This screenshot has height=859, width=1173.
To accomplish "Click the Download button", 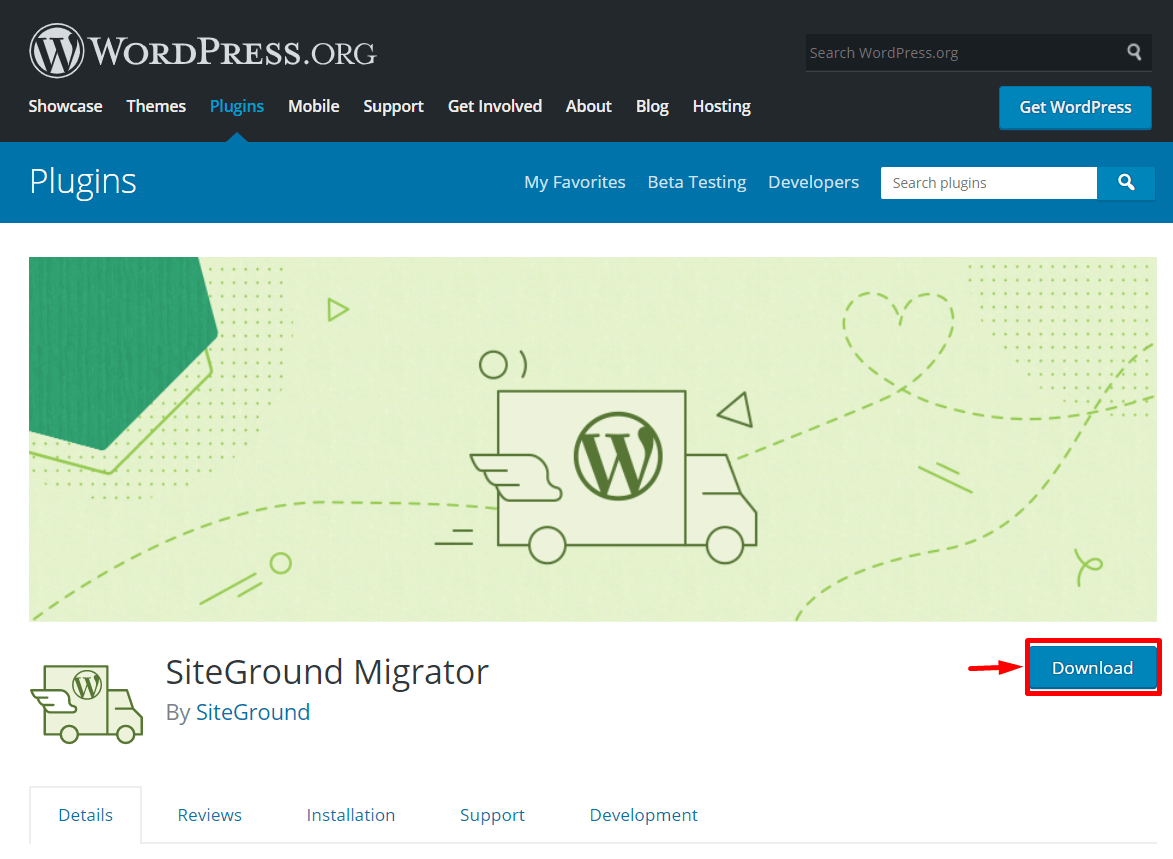I will [1092, 667].
